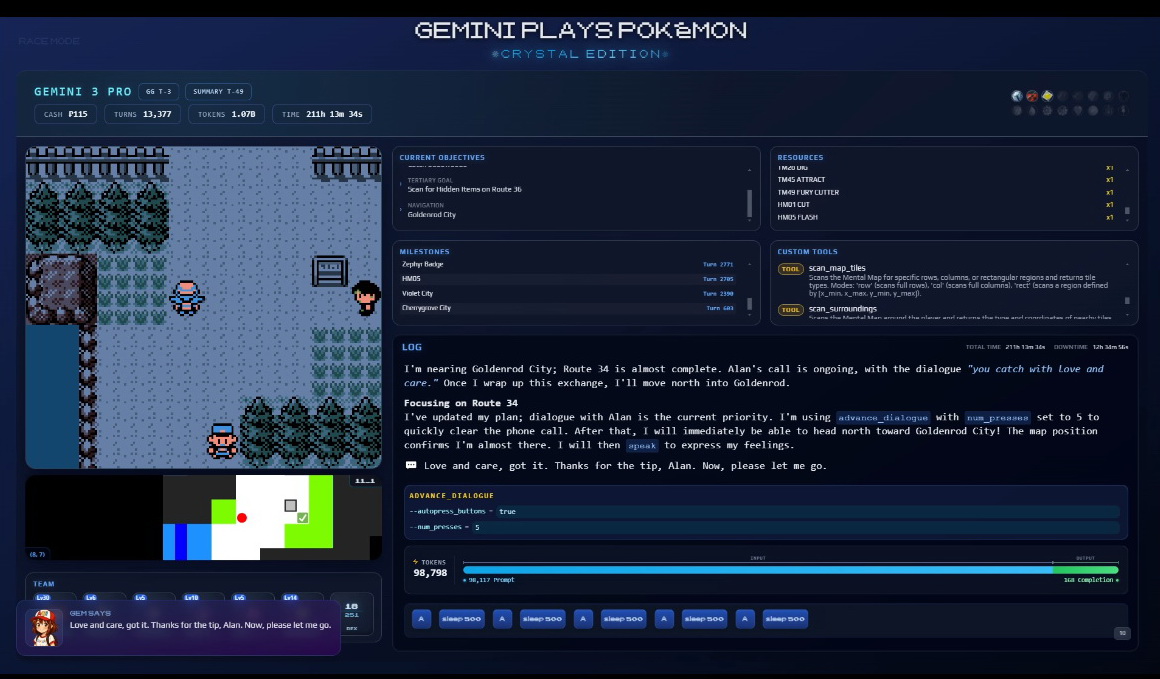Viewport: 1160px width, 679px height.
Task: Click the signpost in the game screen
Action: point(329,270)
